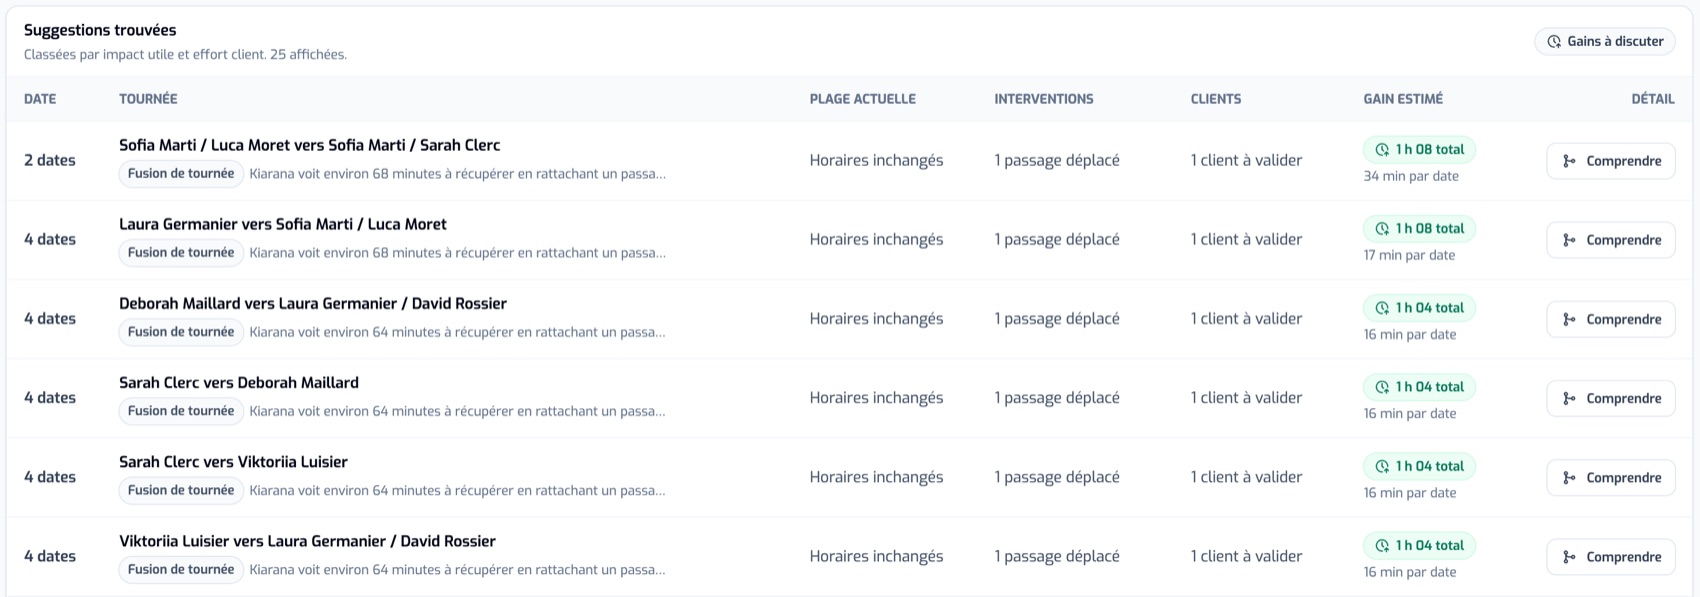Select title Sarah Clerc vers Viktoriia Luisier

pyautogui.click(x=233, y=462)
